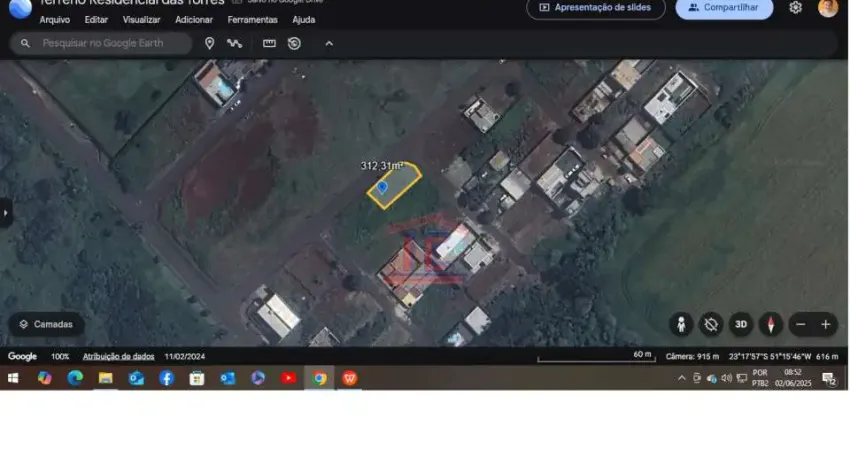This screenshot has width=850, height=450.
Task: Toggle the globe rotation lock button
Action: point(711,324)
